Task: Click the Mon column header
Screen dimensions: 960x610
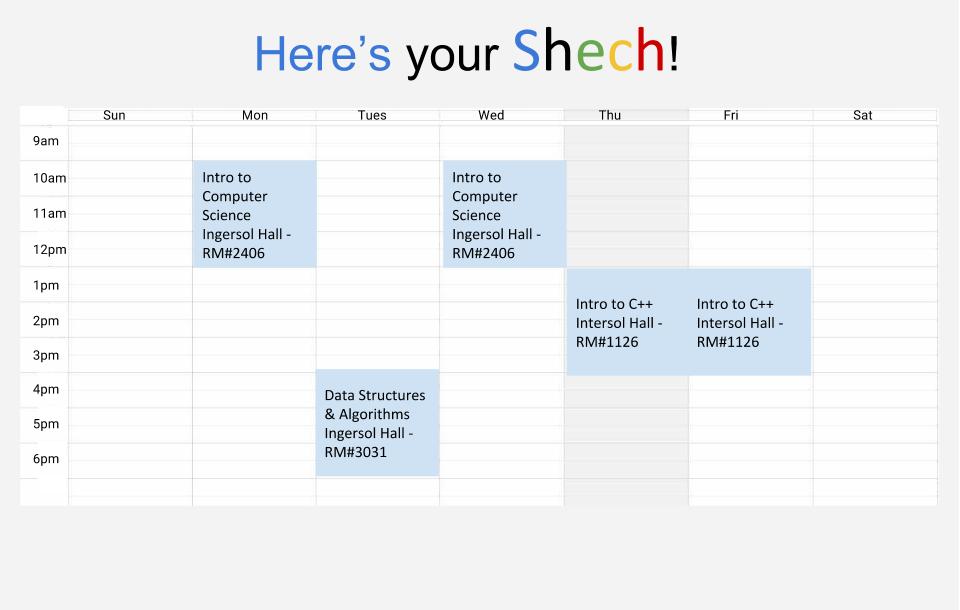Action: click(255, 115)
